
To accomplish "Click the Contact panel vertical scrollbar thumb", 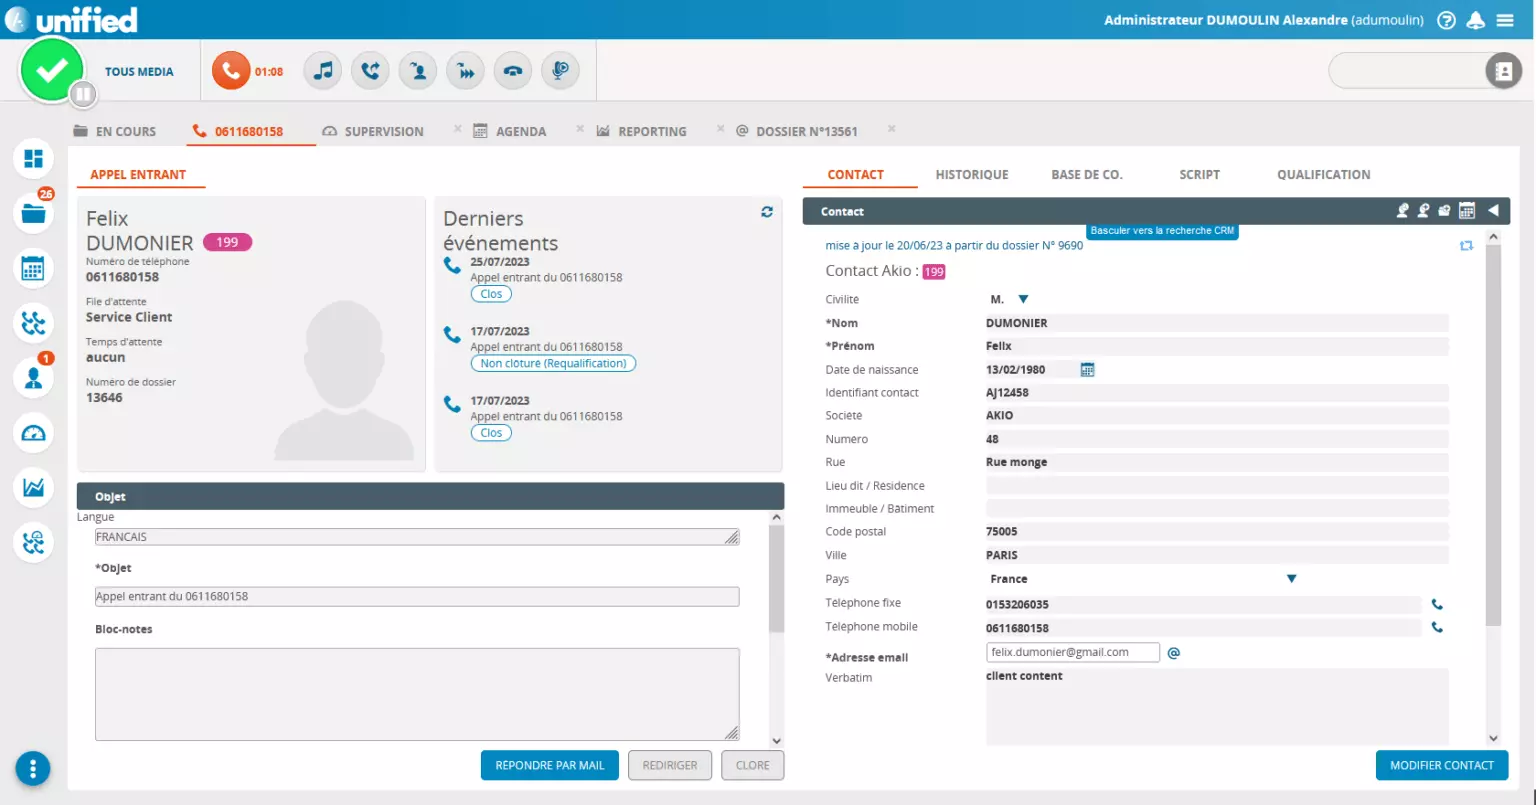I will [1494, 436].
